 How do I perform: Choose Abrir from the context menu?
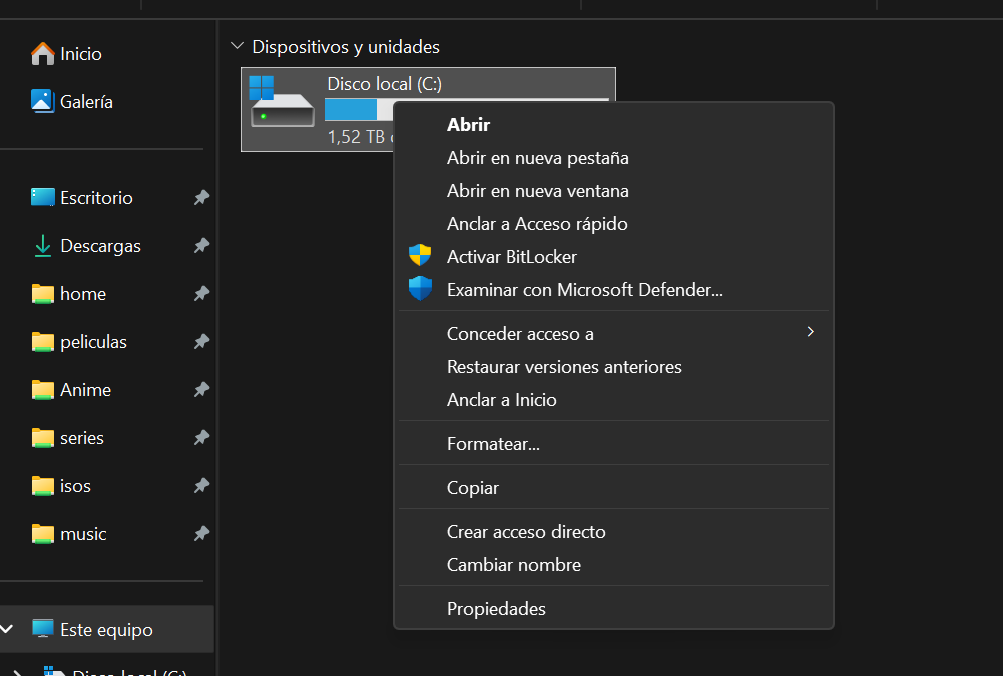[x=614, y=124]
